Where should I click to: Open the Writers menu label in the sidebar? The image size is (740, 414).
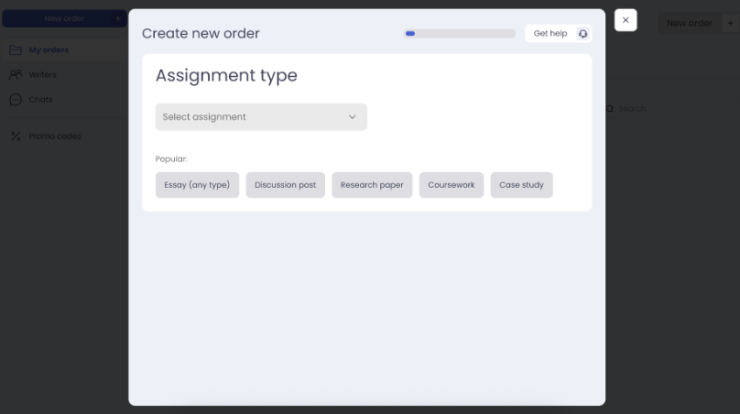(x=42, y=75)
